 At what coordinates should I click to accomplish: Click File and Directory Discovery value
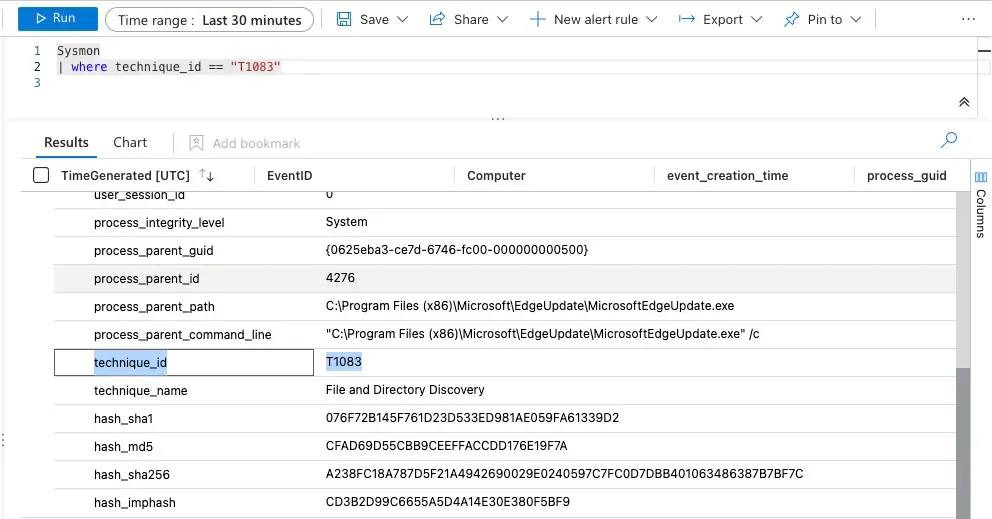tap(405, 389)
